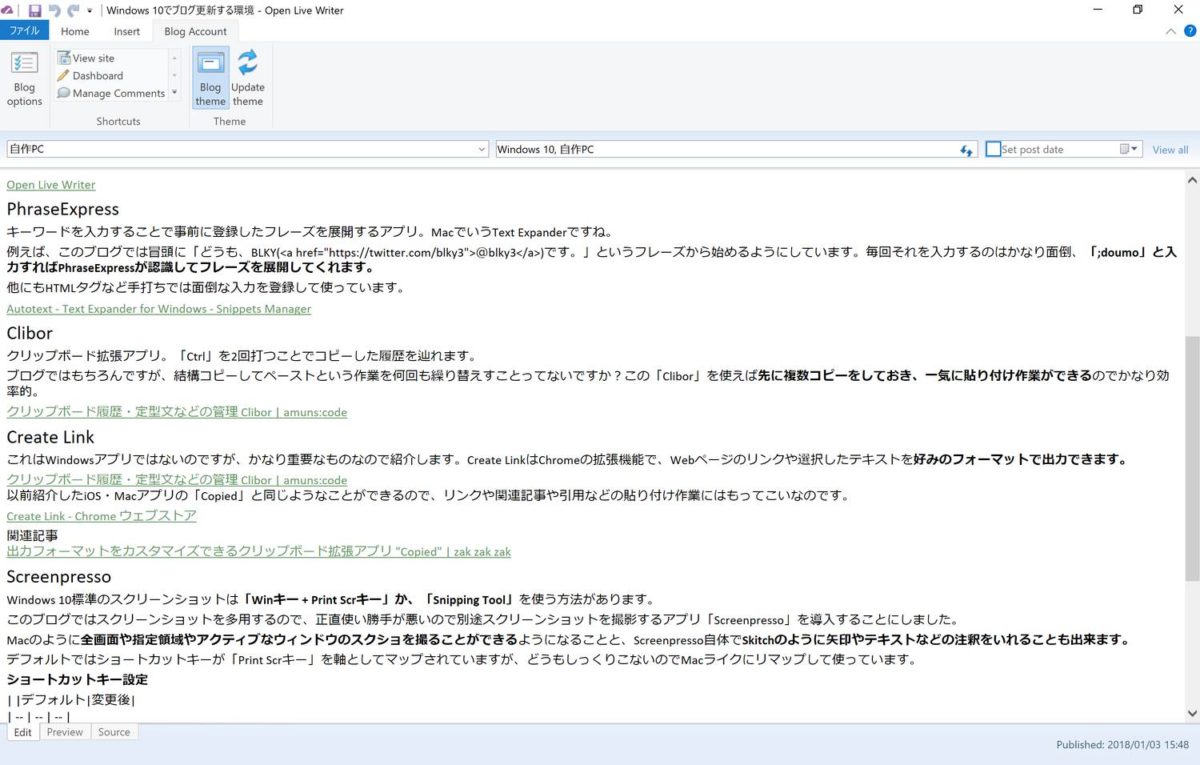Click the vertical scrollbar down arrow
The image size is (1200, 765).
pyautogui.click(x=1191, y=713)
